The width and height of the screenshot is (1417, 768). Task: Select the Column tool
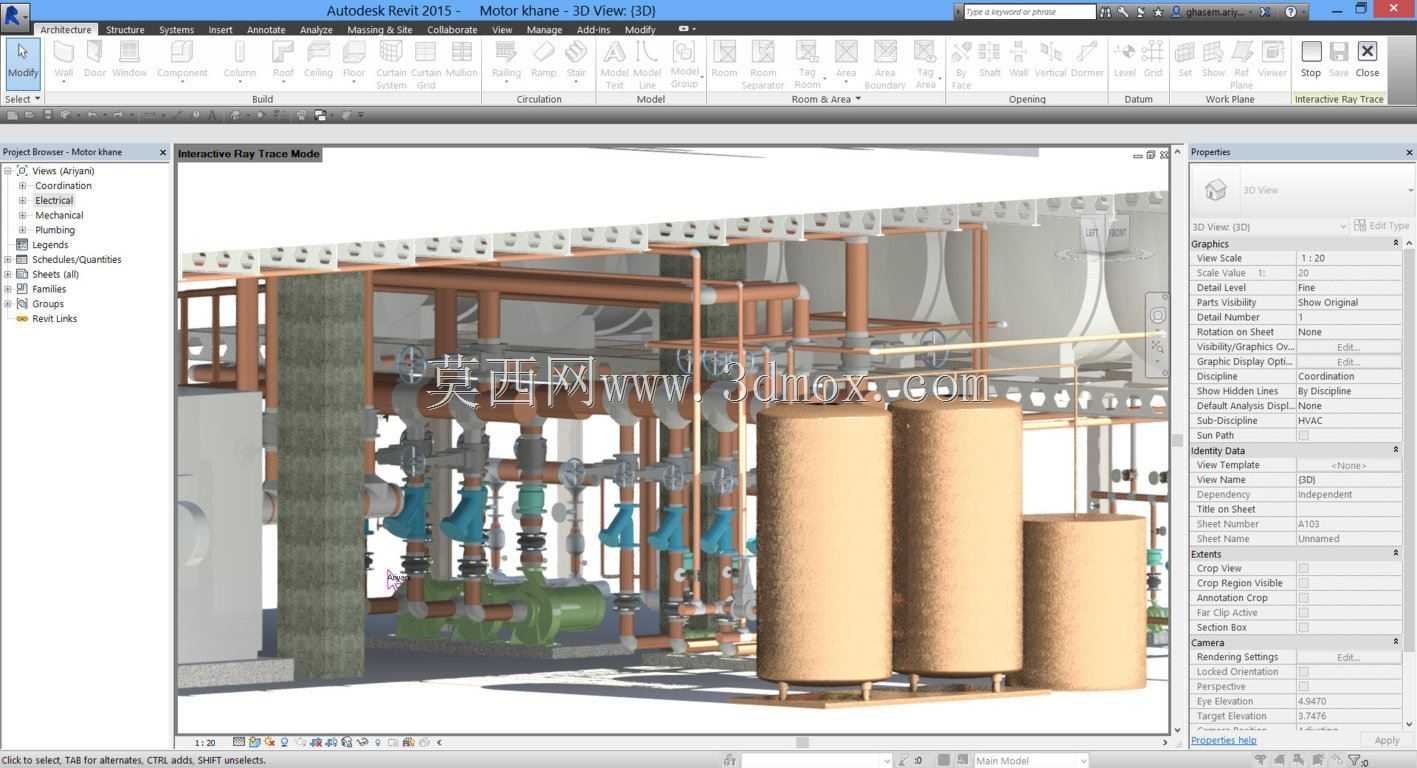tap(239, 60)
